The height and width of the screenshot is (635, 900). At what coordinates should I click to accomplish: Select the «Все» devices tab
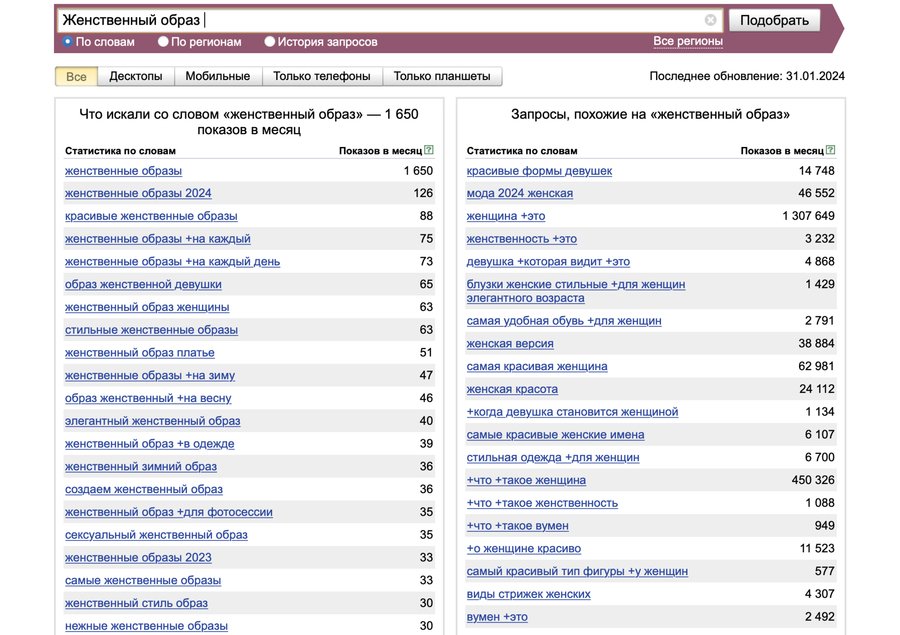coord(76,76)
